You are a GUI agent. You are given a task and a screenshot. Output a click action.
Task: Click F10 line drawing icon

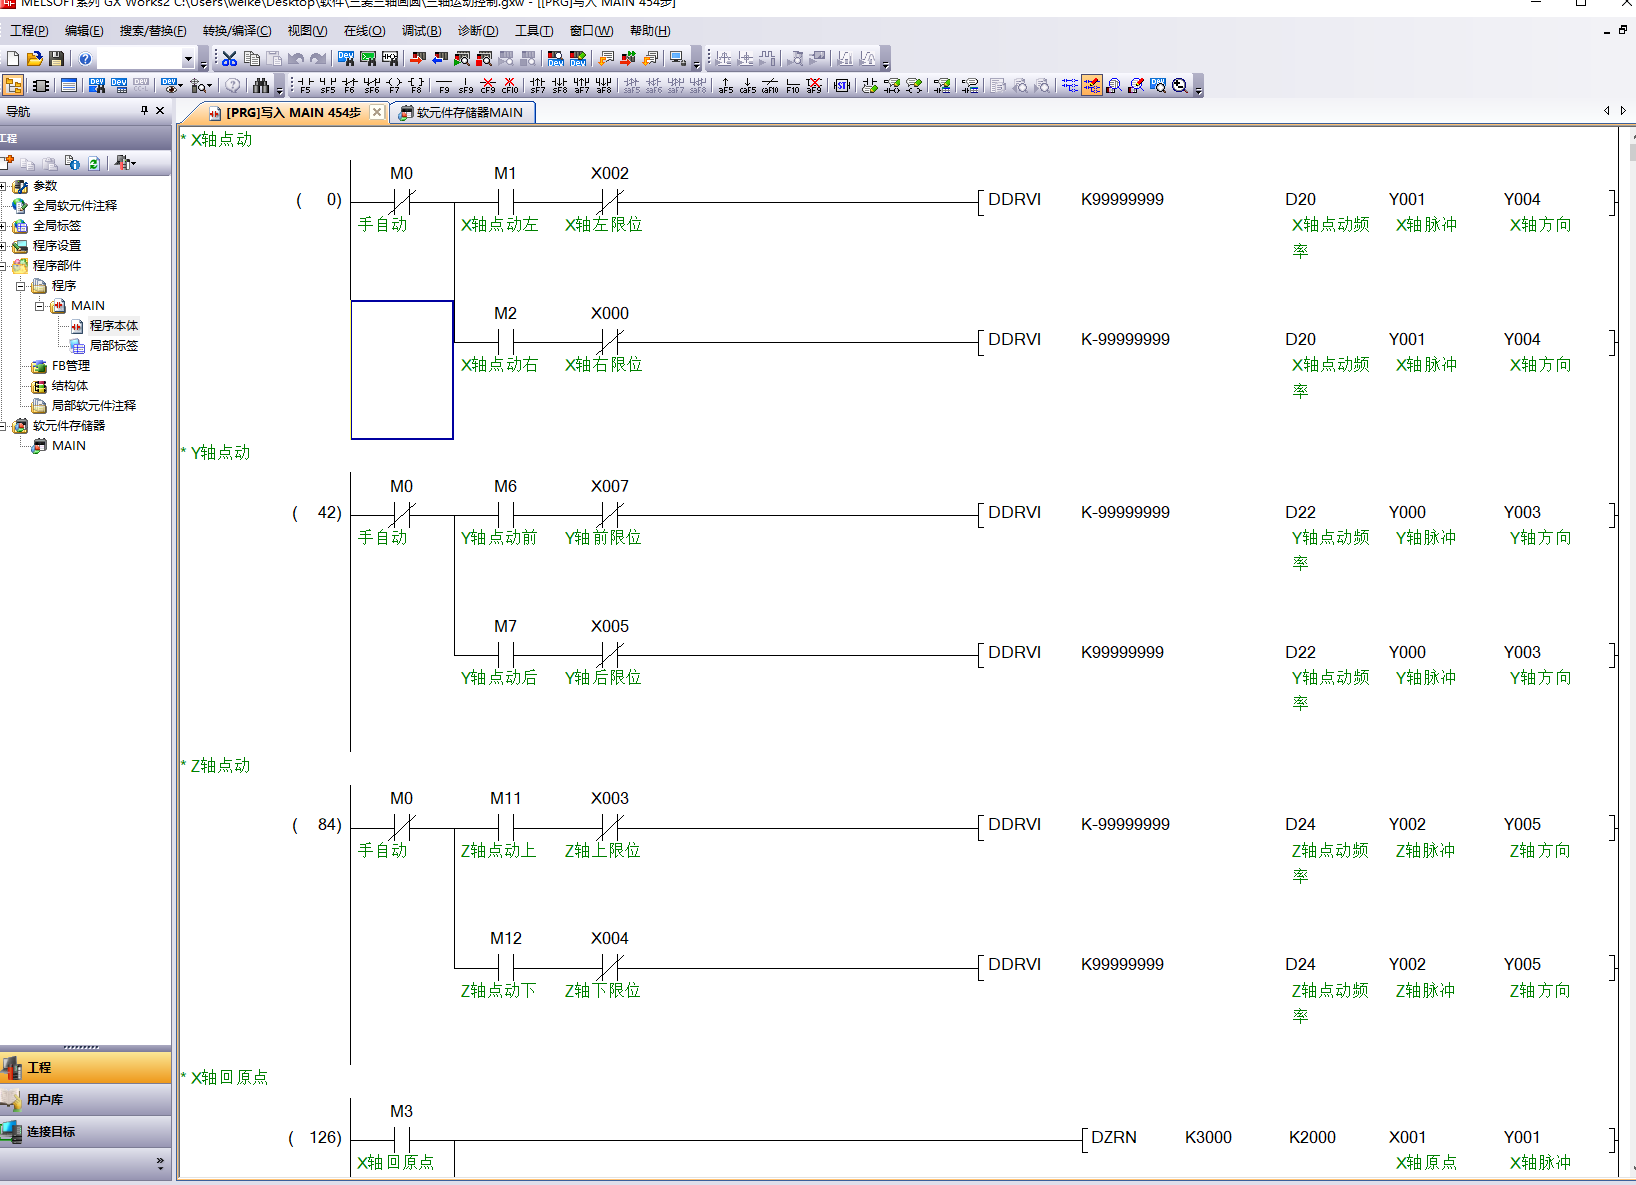(792, 86)
